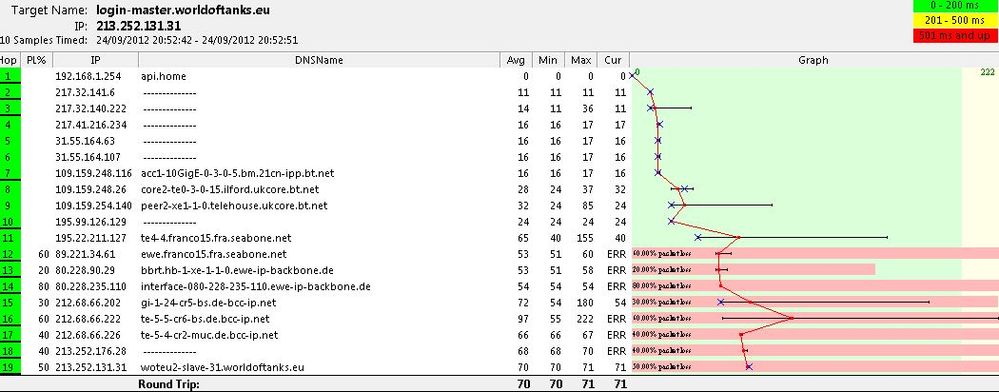Click the Graph column header
The width and height of the screenshot is (999, 392).
click(x=814, y=61)
